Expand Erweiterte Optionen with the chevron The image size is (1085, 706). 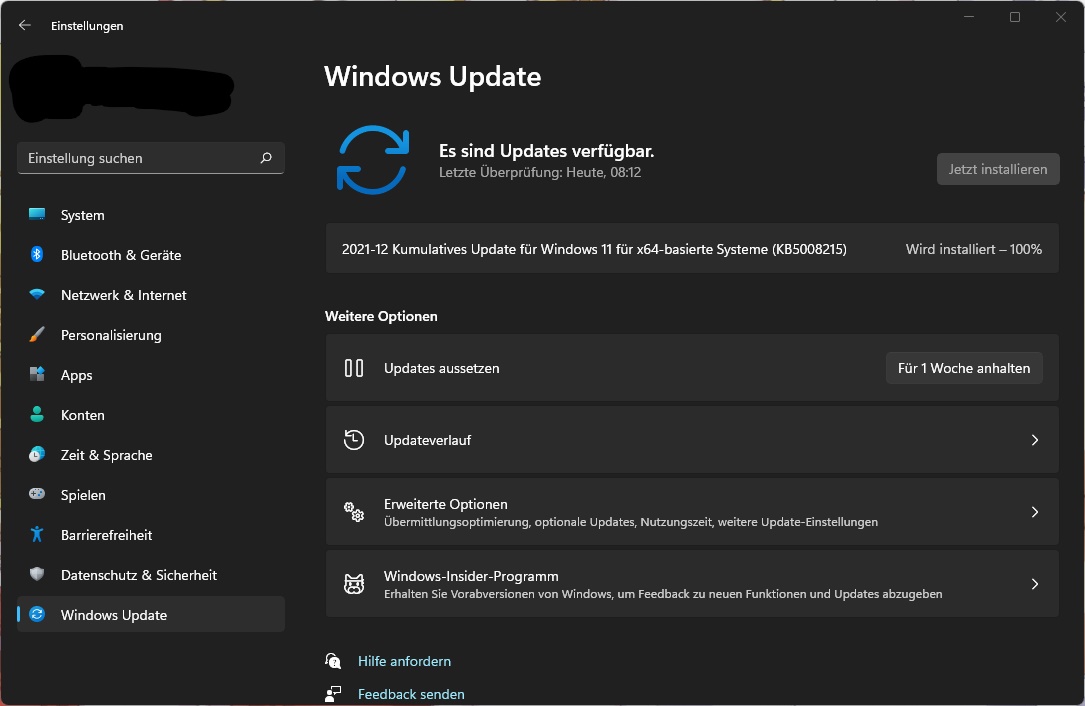(1034, 512)
